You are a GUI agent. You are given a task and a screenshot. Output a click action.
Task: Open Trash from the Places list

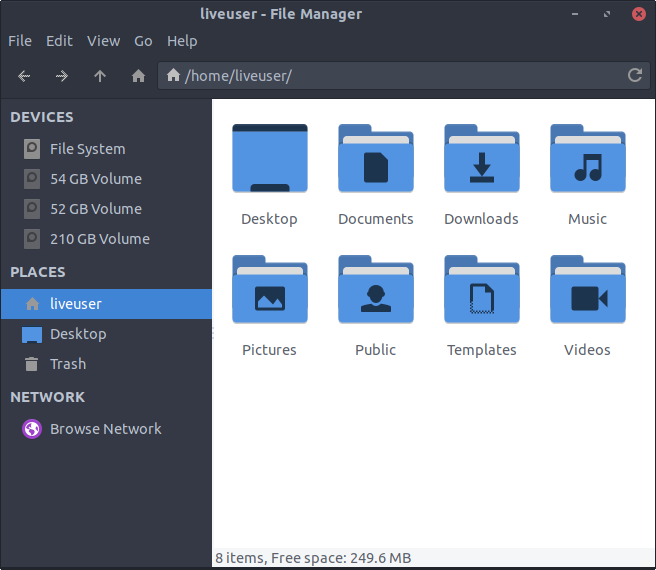67,364
